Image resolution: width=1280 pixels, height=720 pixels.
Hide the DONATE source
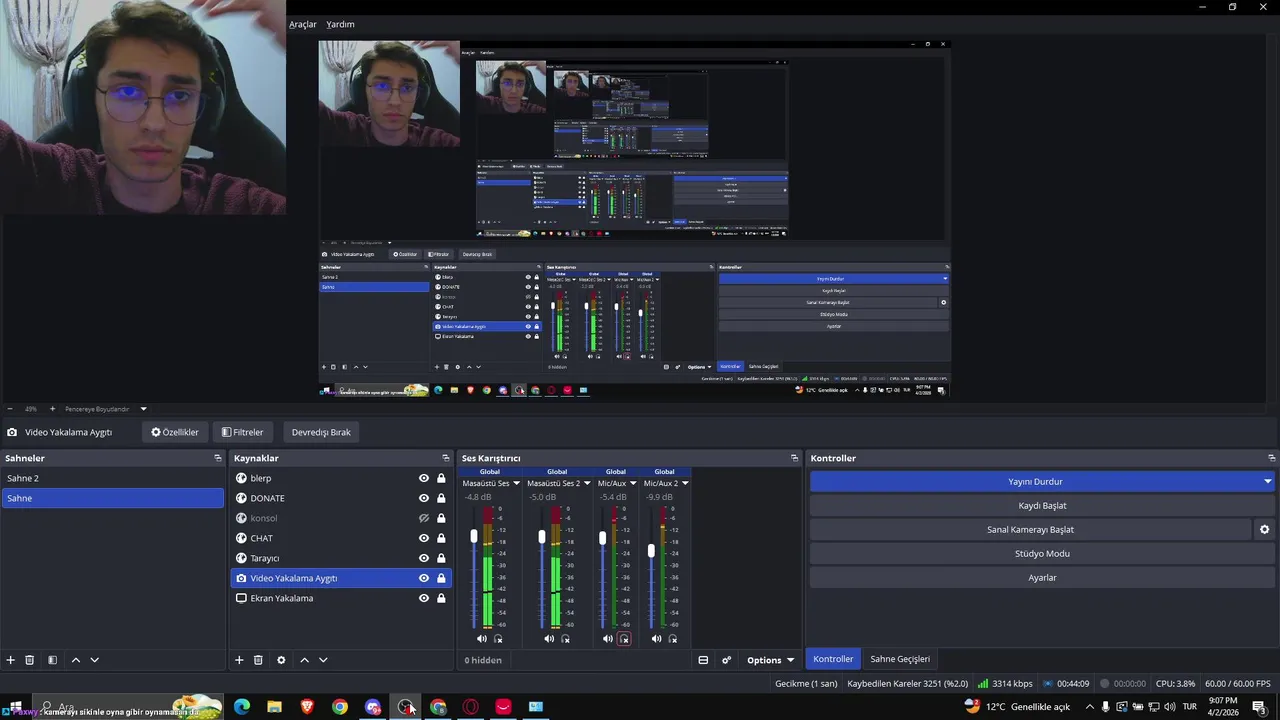point(424,498)
